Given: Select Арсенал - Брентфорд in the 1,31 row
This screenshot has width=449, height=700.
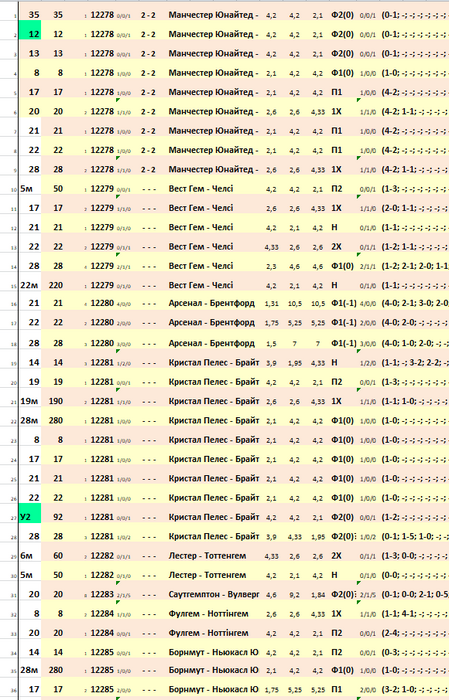Looking at the screenshot, I should pyautogui.click(x=212, y=303).
